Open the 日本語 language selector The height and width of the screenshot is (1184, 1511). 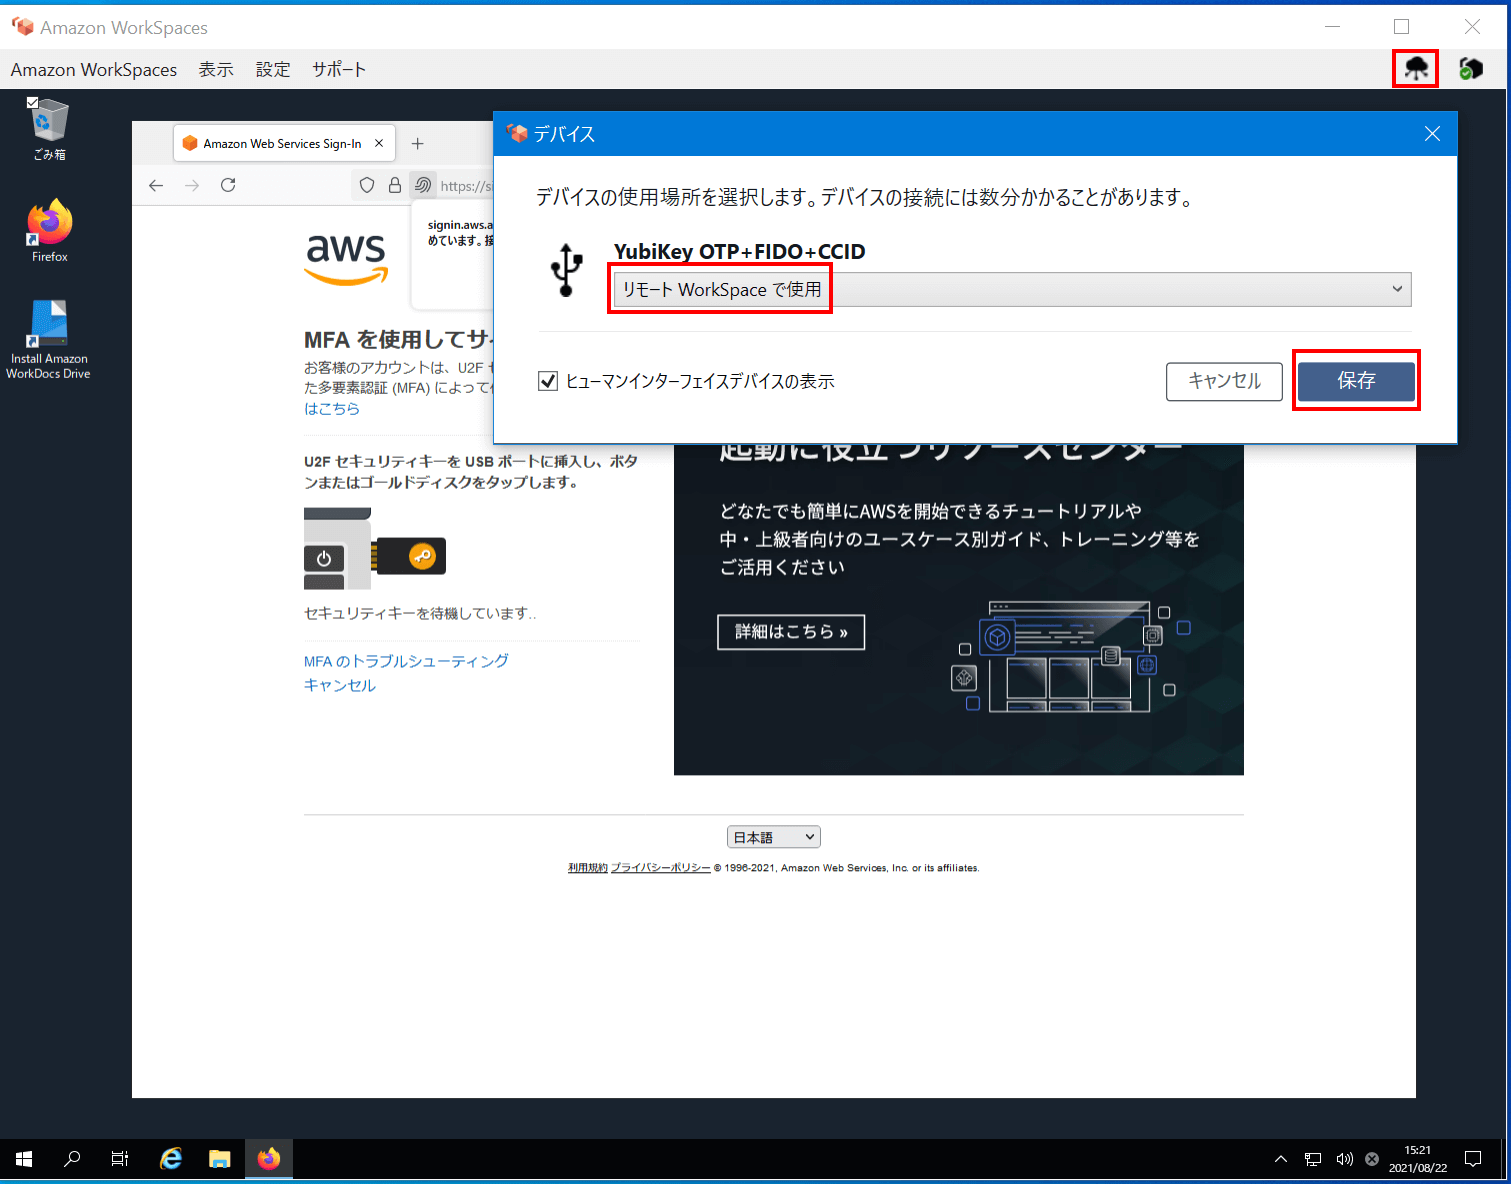773,836
